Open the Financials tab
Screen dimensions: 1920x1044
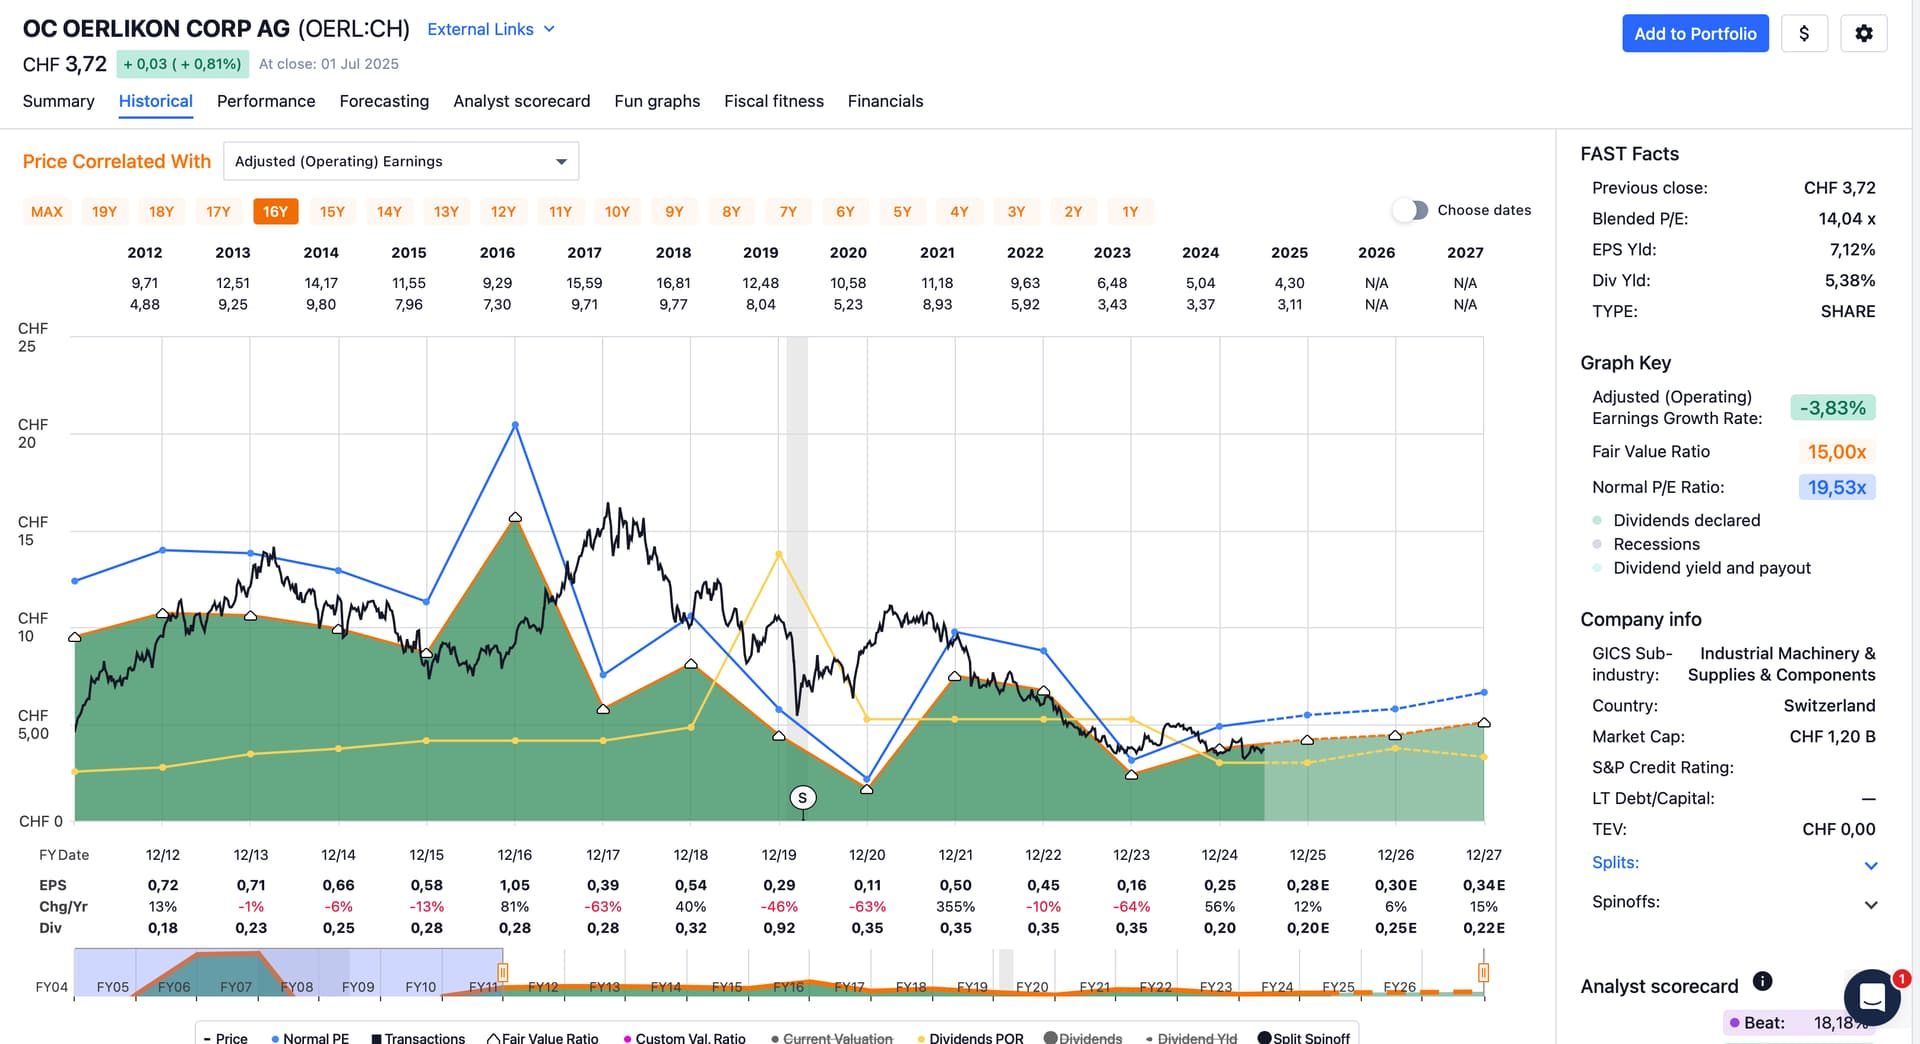[x=885, y=101]
